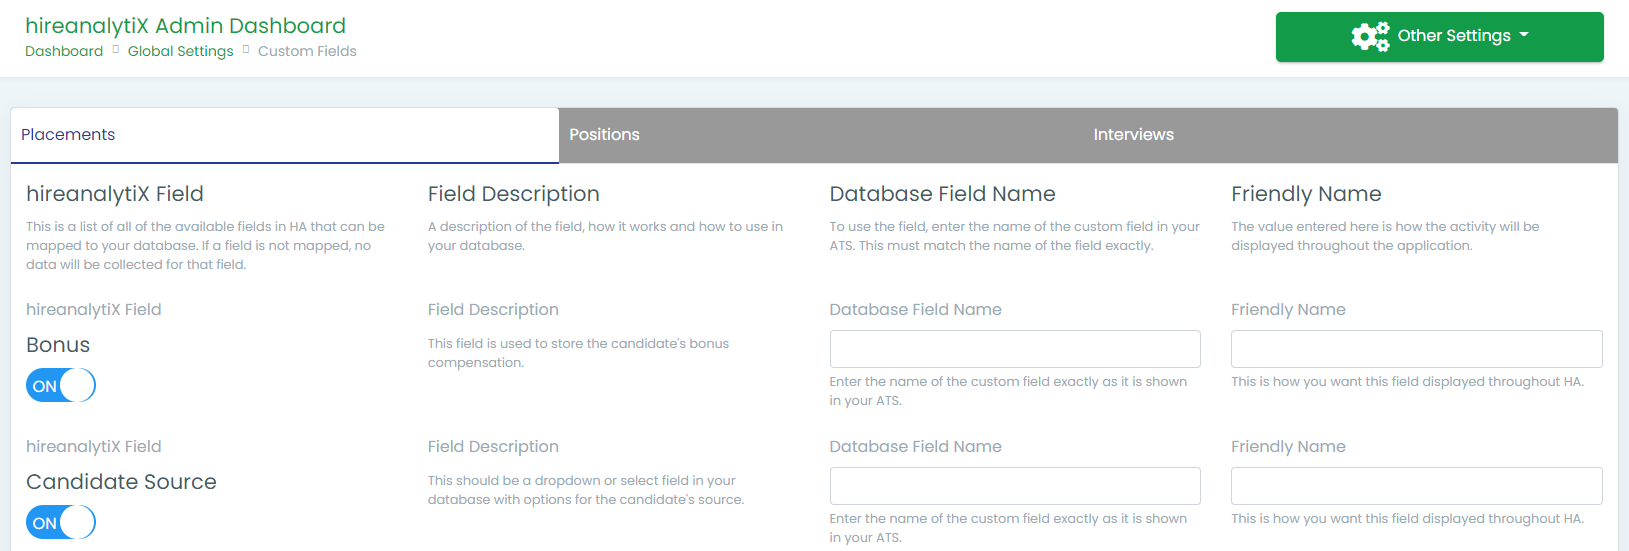This screenshot has height=551, width=1629.
Task: Click the Friendly Name column heading
Action: point(1306,194)
